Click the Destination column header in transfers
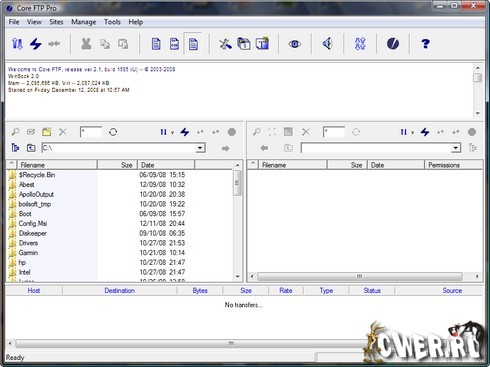The width and height of the screenshot is (490, 367). 119,291
